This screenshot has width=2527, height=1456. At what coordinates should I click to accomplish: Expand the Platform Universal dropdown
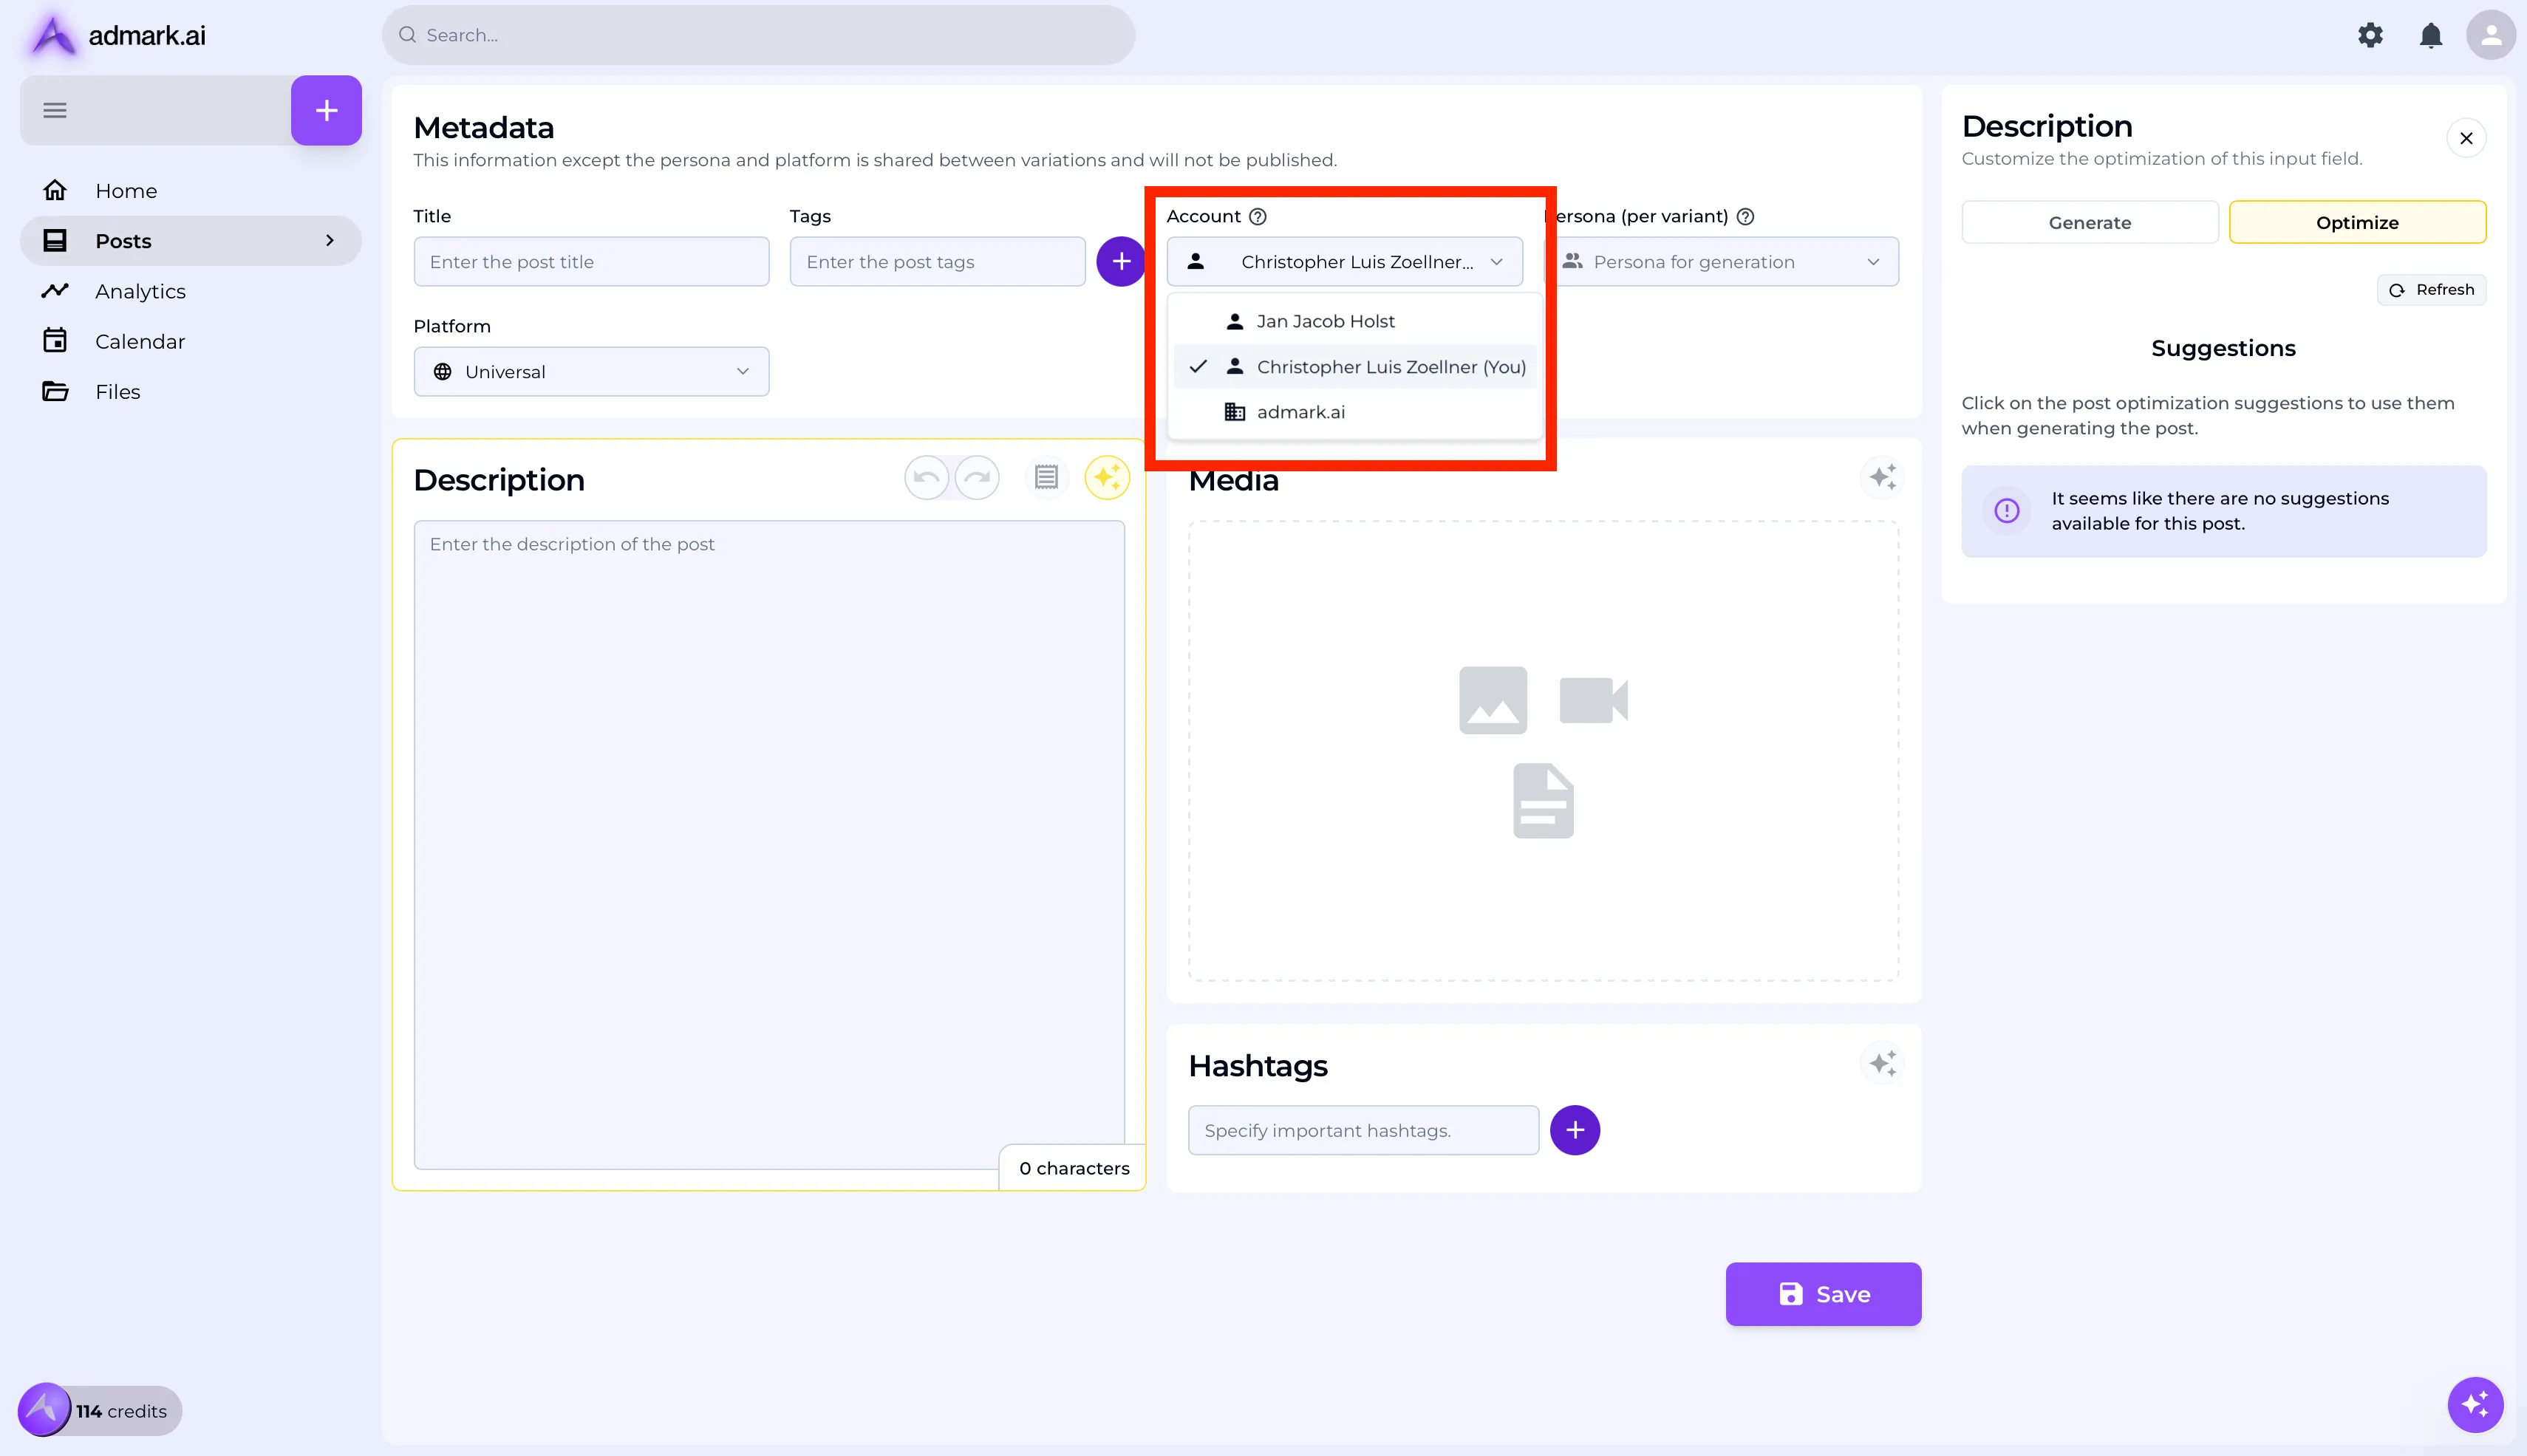click(x=591, y=372)
